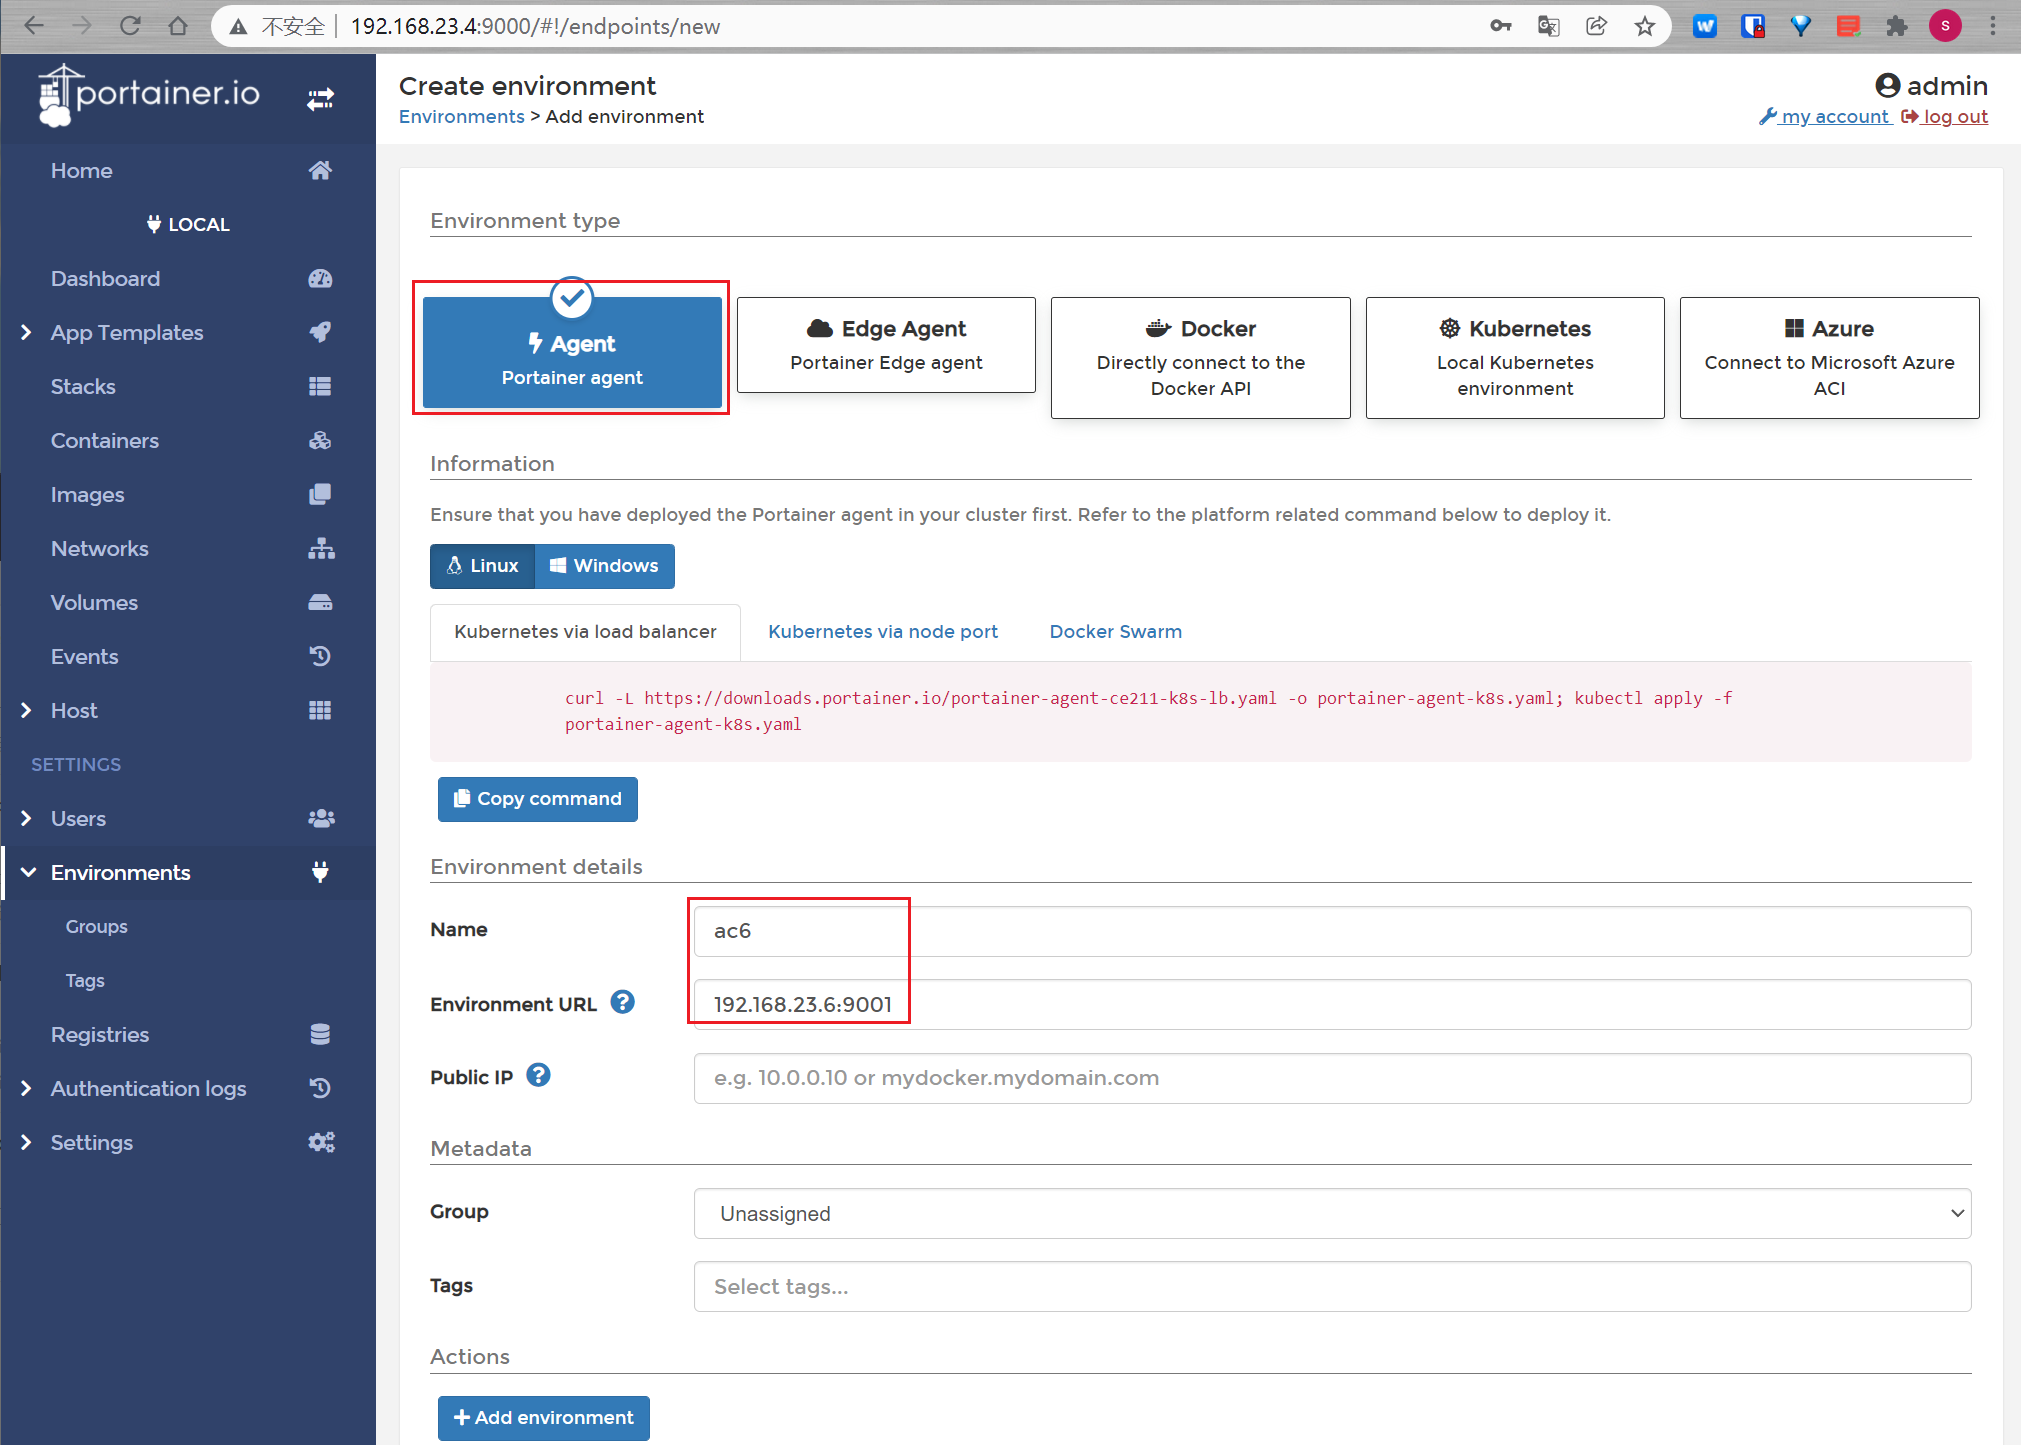This screenshot has width=2021, height=1445.
Task: Click the Environment URL input field
Action: (x=1332, y=1005)
